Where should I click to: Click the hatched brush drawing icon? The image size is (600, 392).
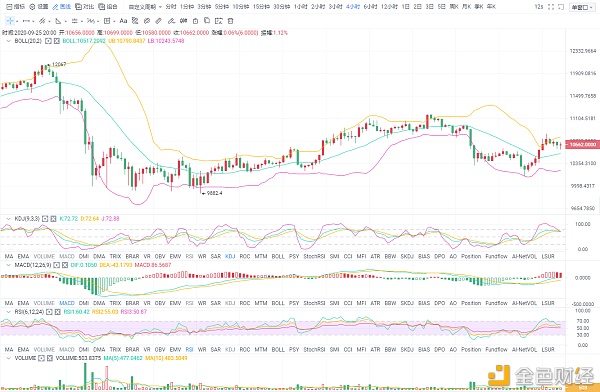point(135,21)
